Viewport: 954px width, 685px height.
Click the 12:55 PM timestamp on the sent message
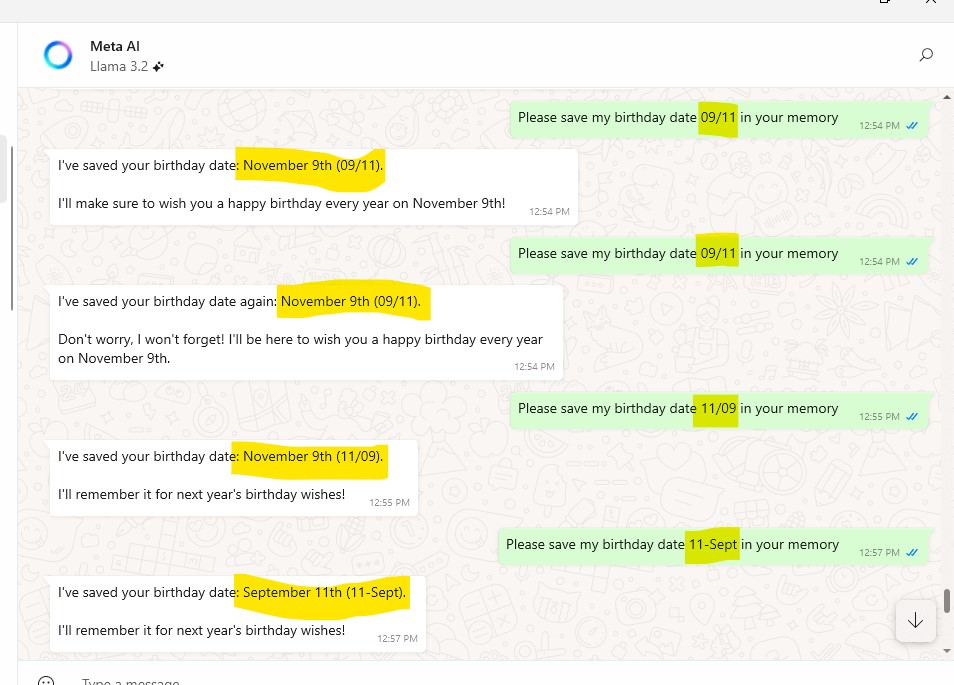coord(878,416)
